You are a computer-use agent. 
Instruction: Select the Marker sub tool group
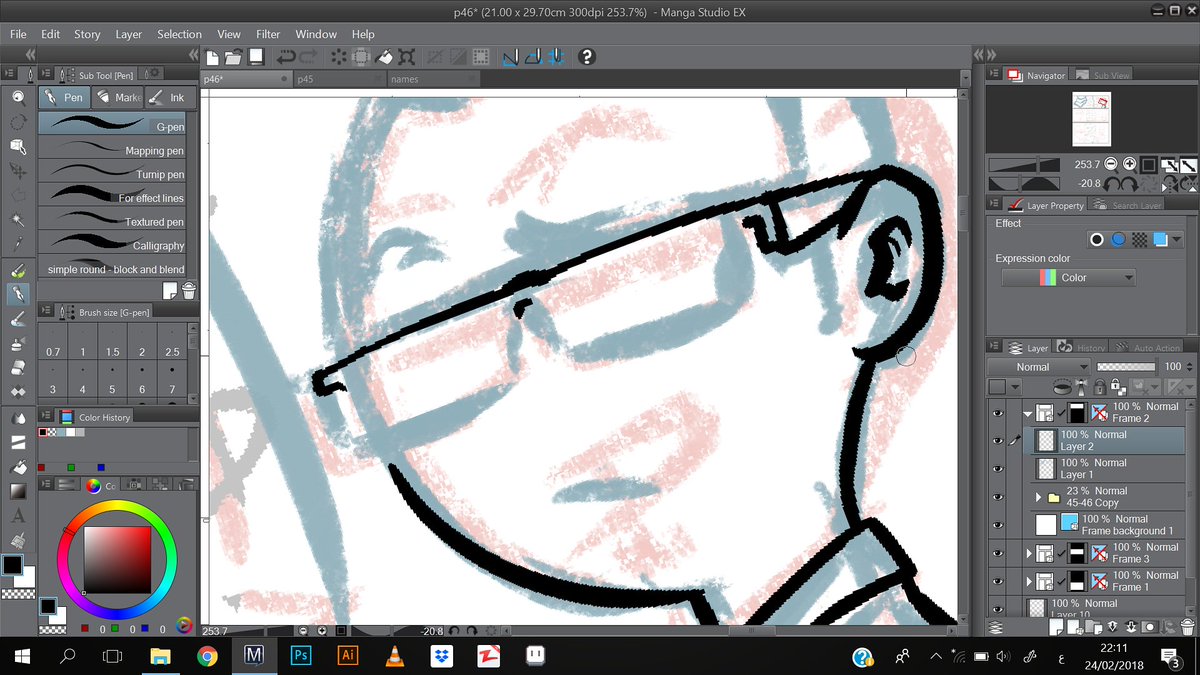point(118,97)
